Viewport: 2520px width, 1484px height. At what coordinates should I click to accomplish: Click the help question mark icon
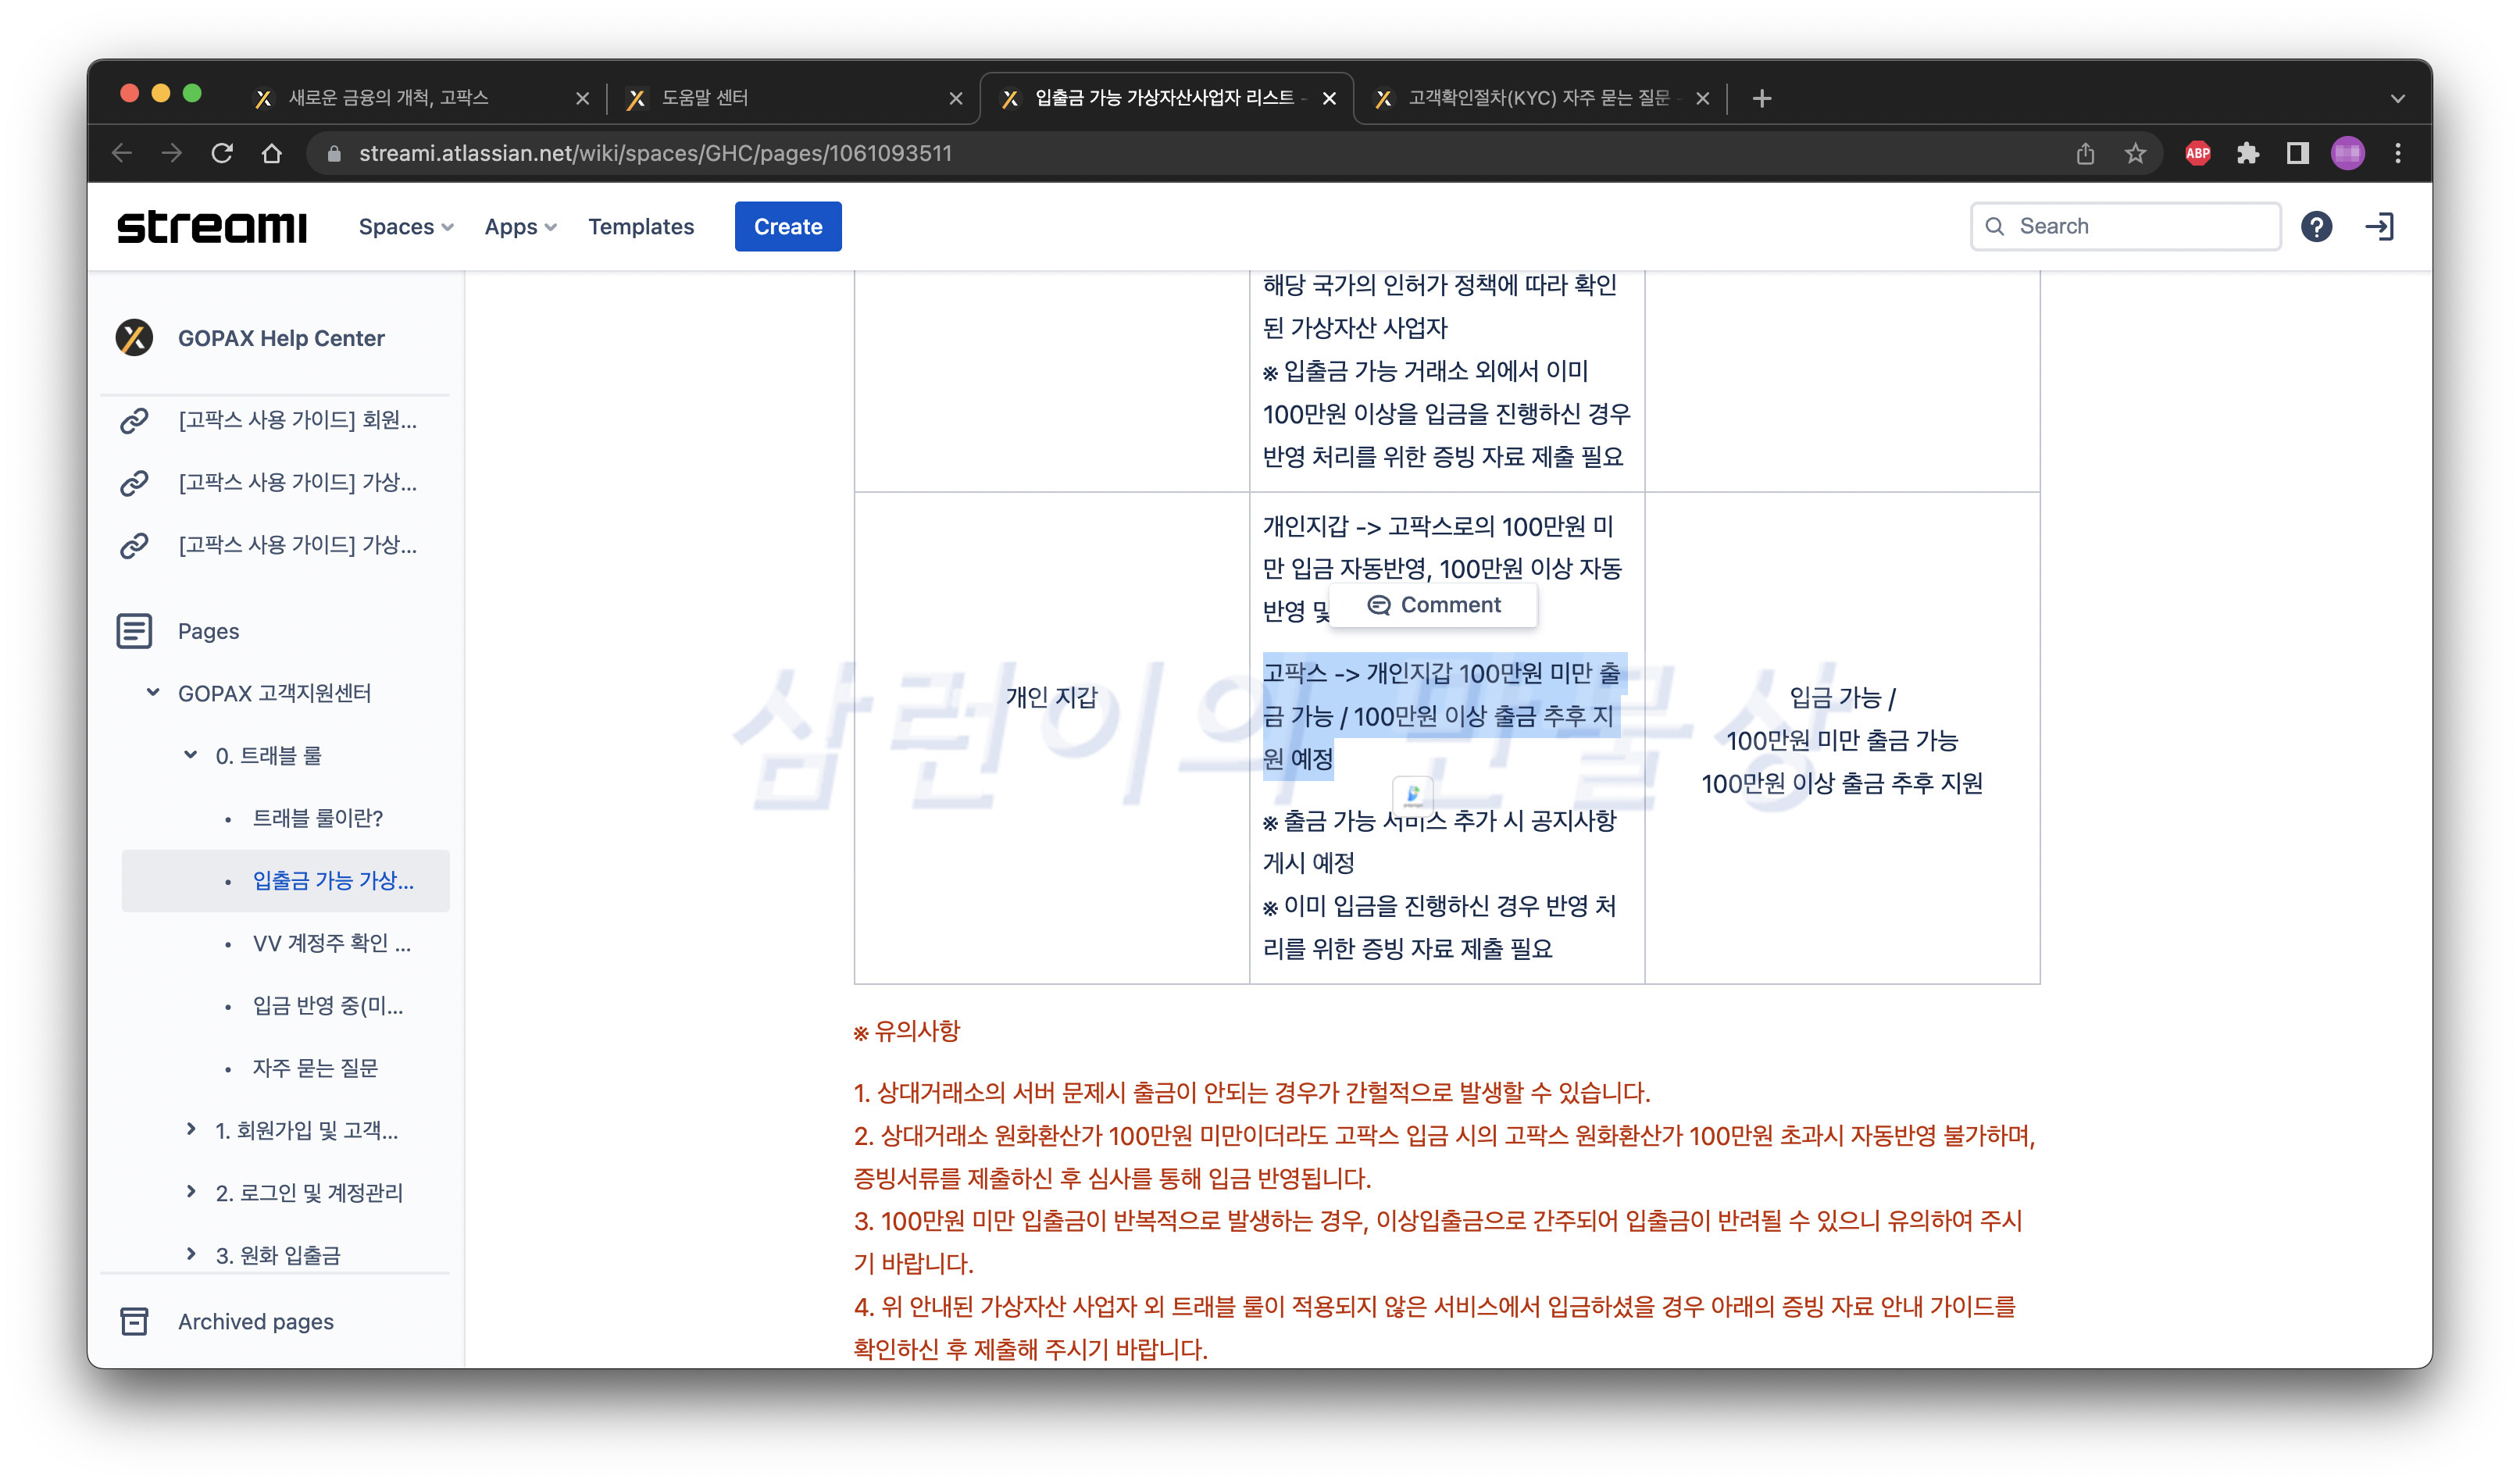coord(2315,227)
